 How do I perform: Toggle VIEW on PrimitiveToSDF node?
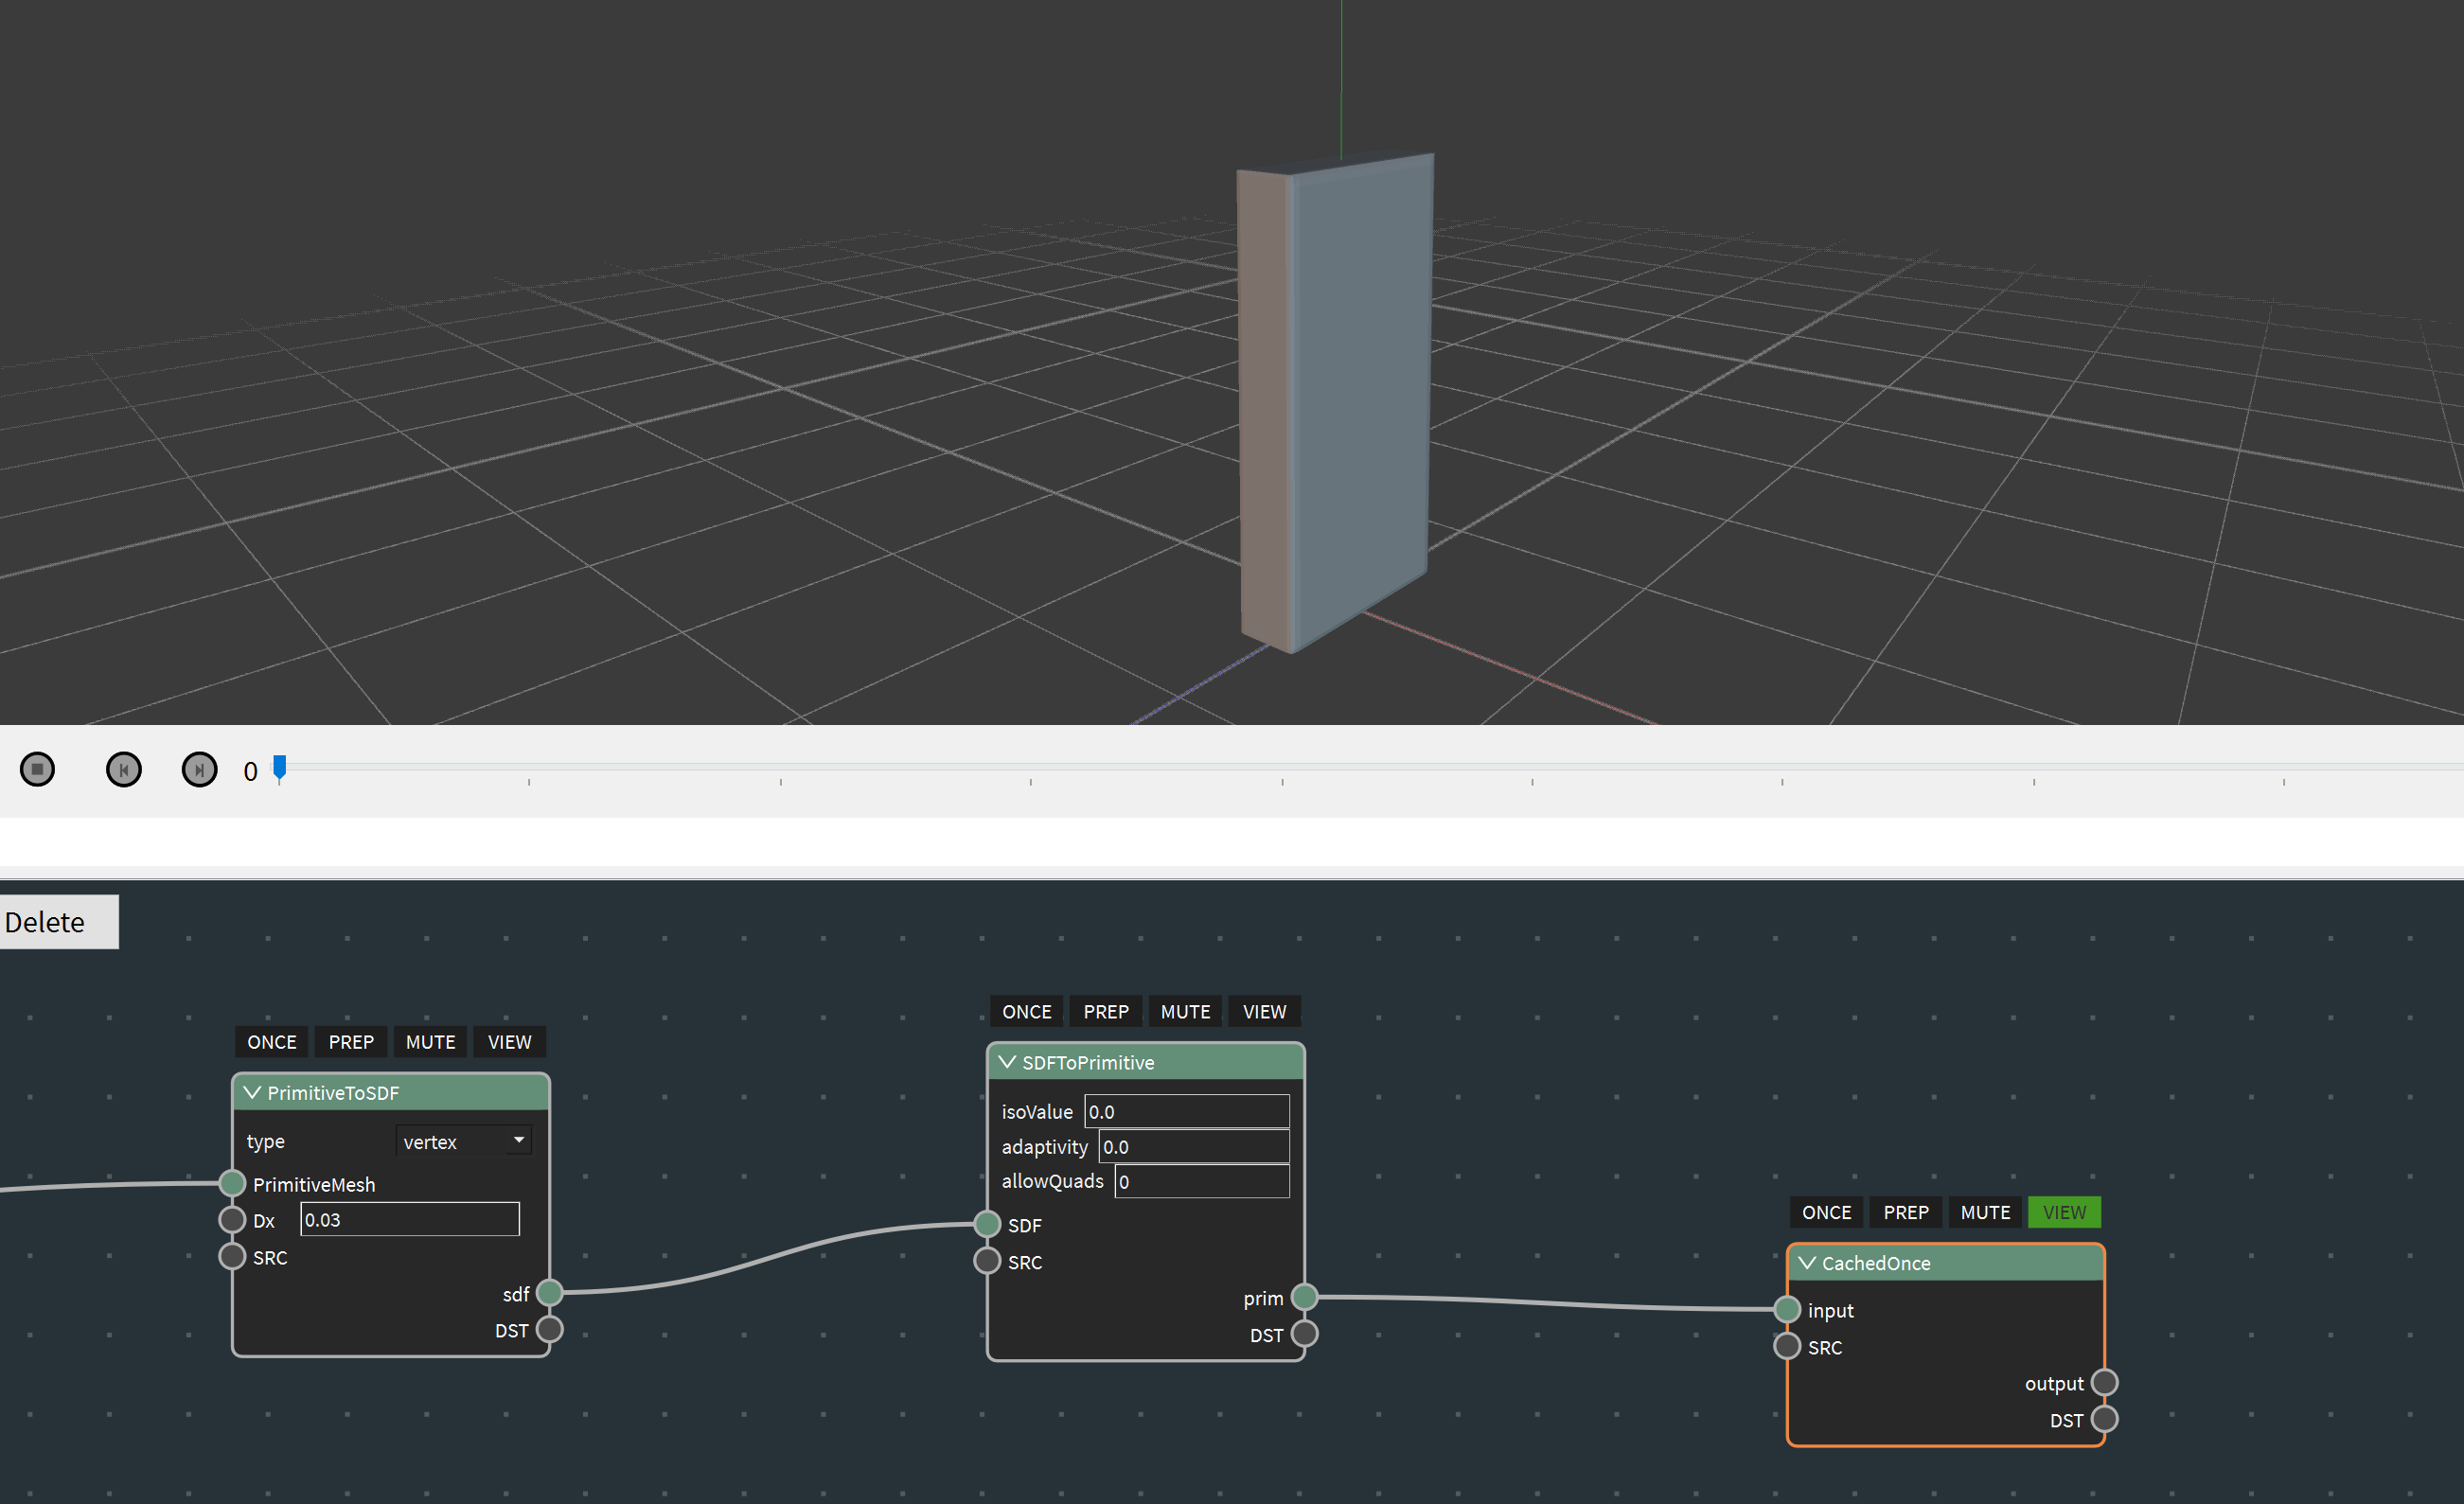(510, 1042)
